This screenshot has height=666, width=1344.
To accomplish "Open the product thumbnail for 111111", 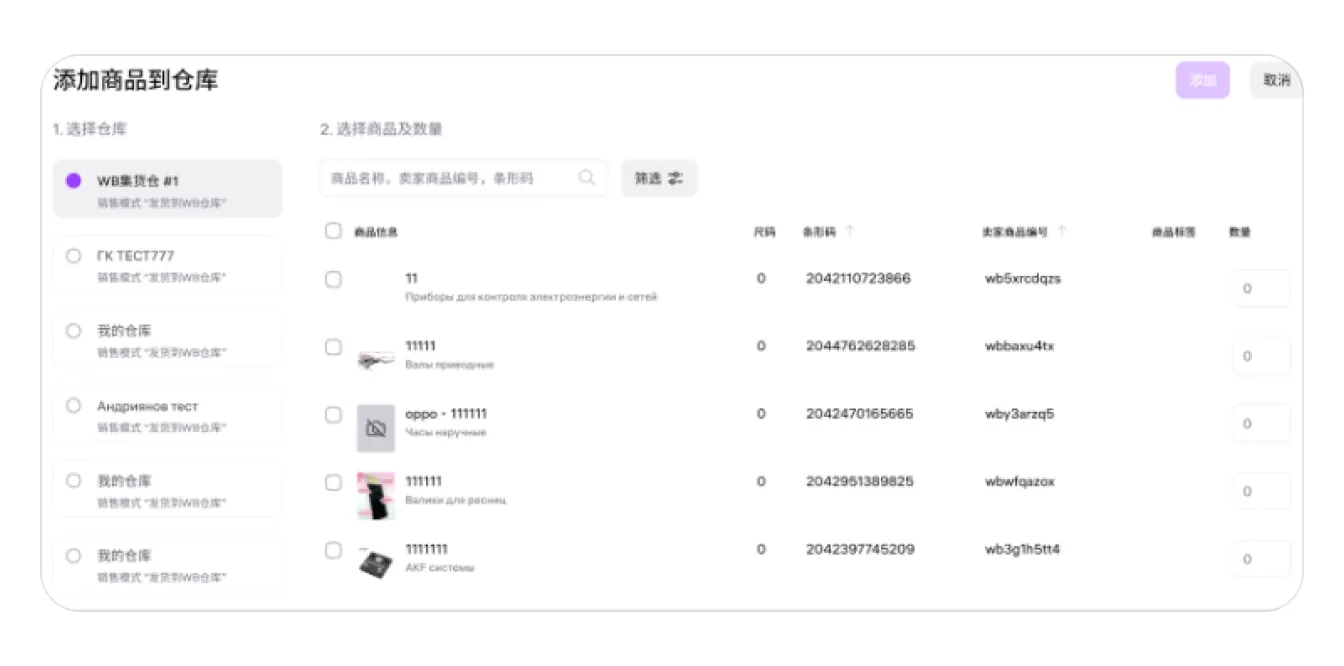I will (376, 495).
